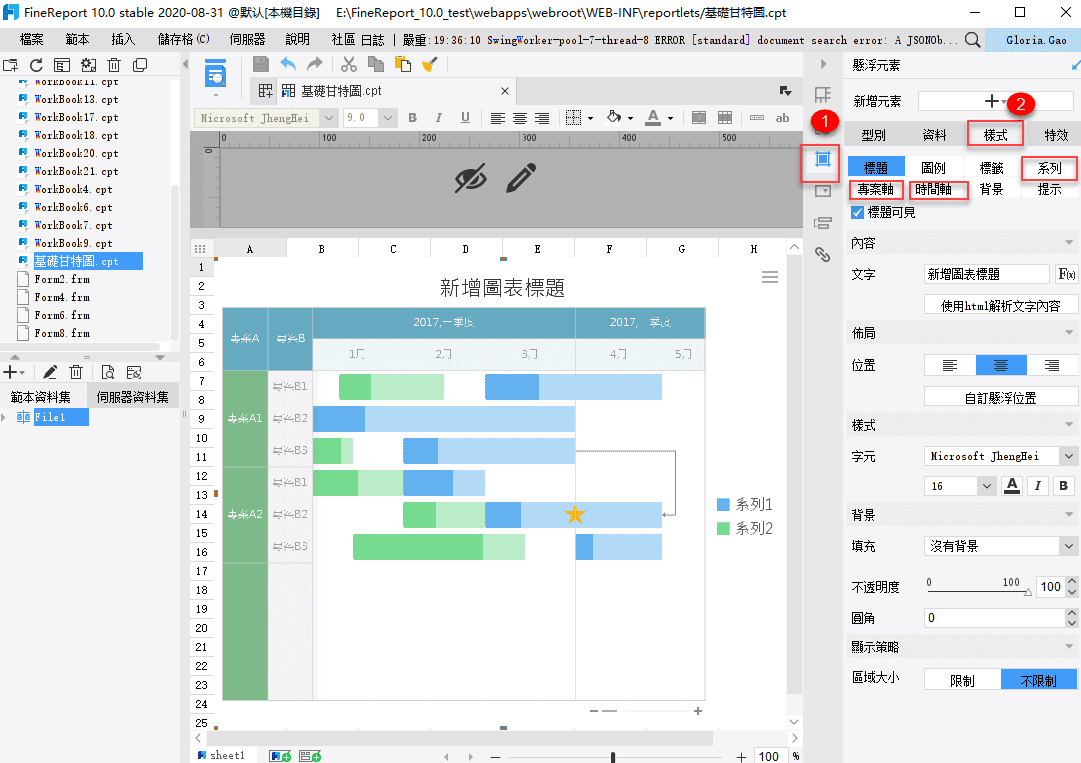This screenshot has height=763, width=1081.
Task: Edit the dataset with the pencil icon
Action: [x=50, y=373]
